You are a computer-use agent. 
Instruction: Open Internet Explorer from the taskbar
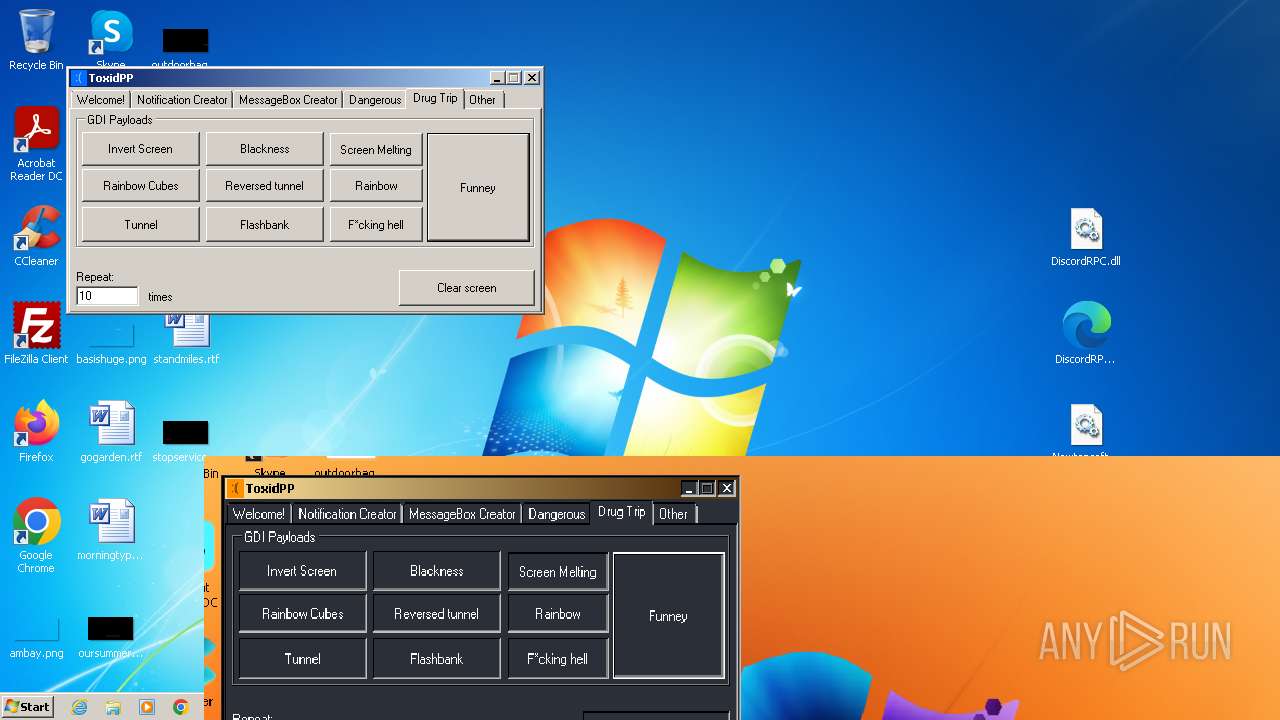point(80,707)
